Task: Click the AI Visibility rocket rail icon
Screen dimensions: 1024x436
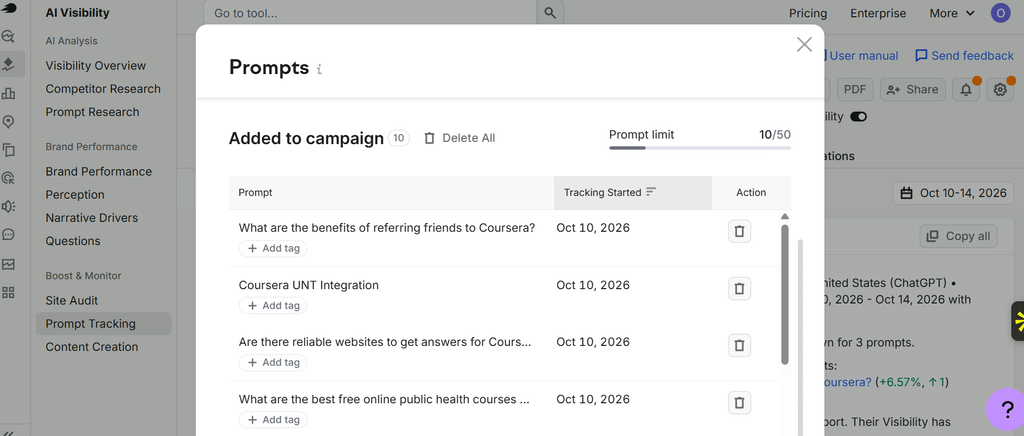Action: 8,64
